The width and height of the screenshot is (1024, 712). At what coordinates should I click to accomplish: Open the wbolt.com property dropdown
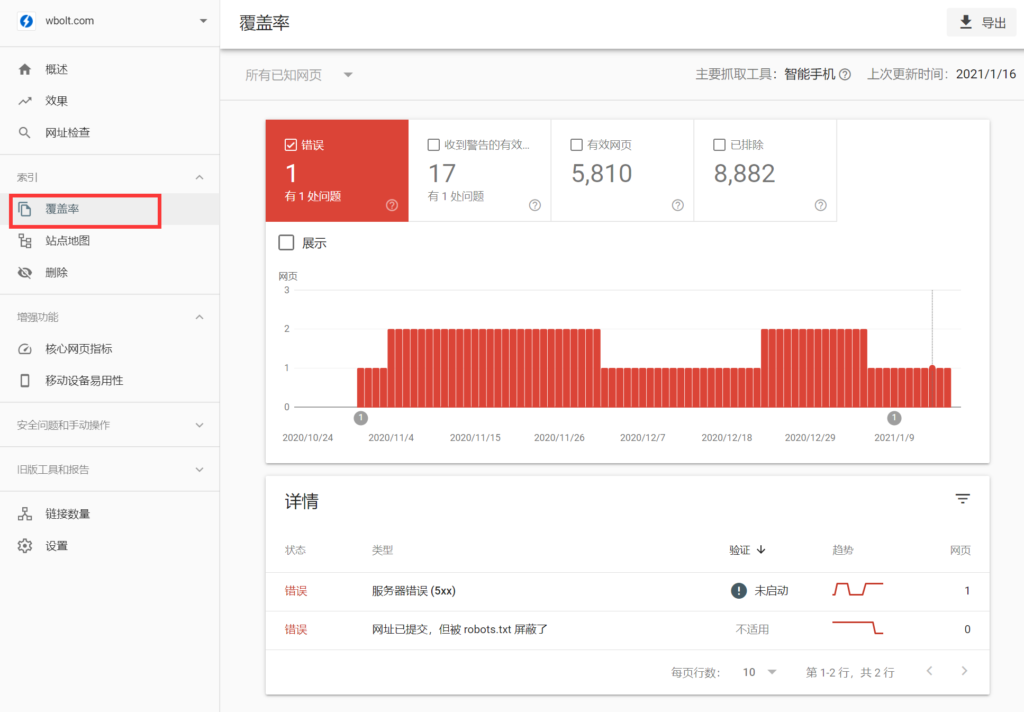(204, 21)
